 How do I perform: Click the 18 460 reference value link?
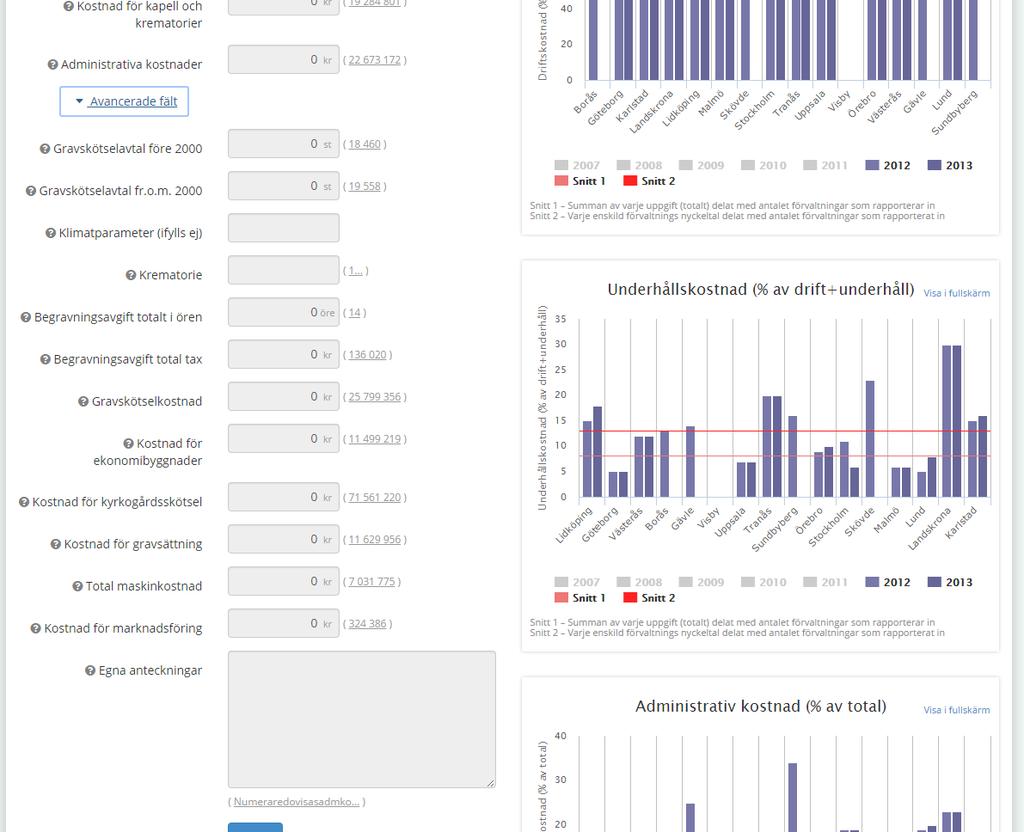364,144
